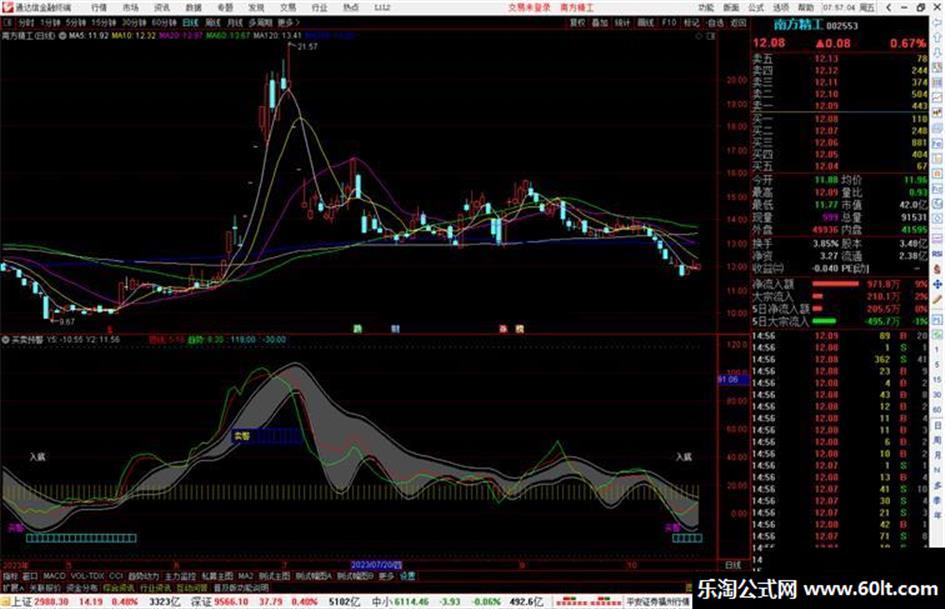Switch to 15分钟 period tab

click(x=104, y=22)
